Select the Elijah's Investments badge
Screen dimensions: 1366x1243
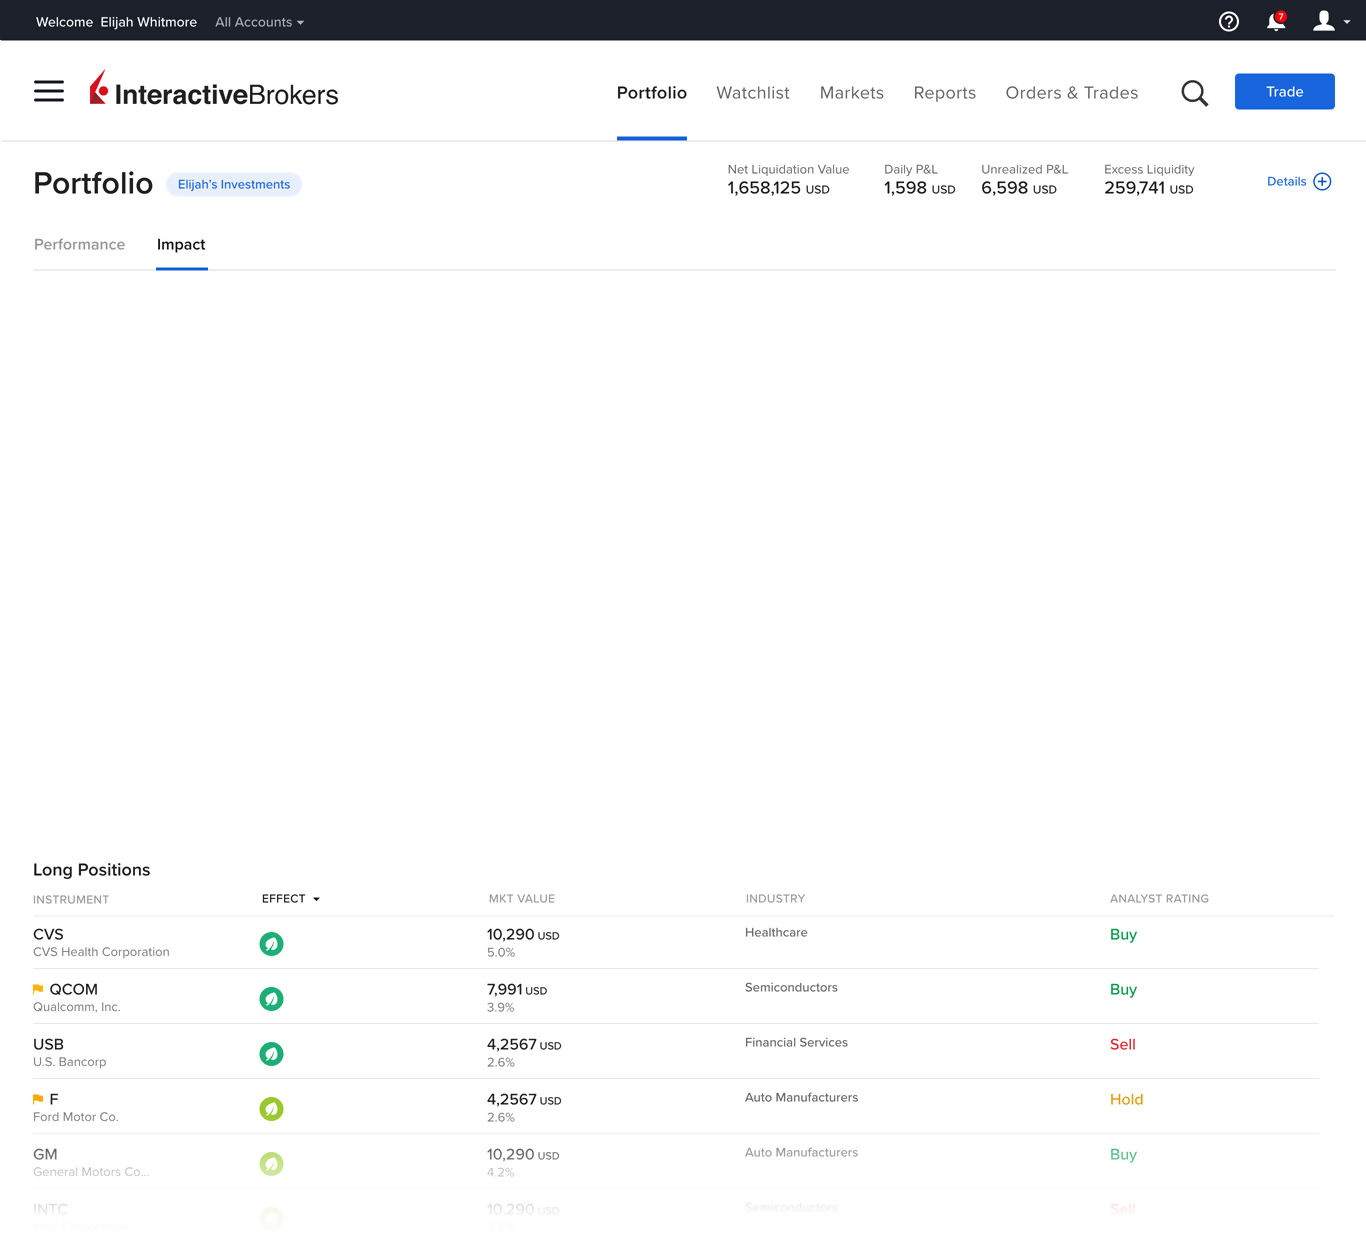[x=233, y=184]
